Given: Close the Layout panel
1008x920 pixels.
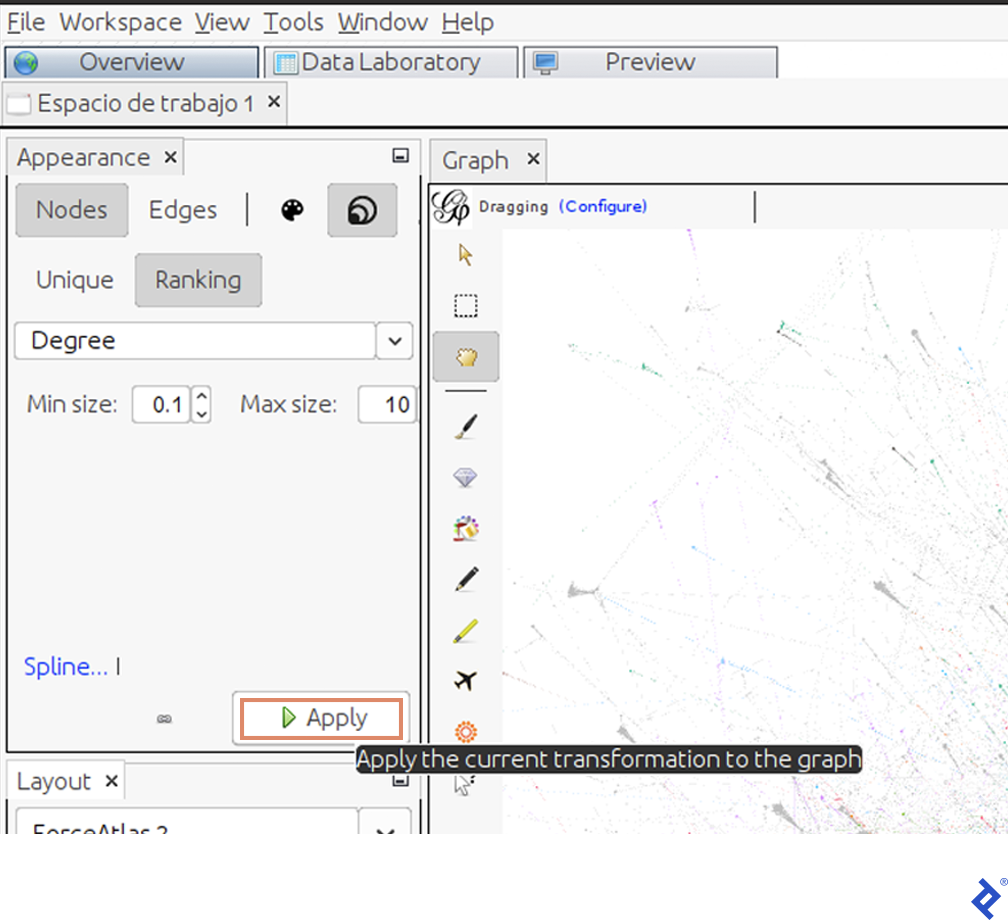Looking at the screenshot, I should coord(111,780).
